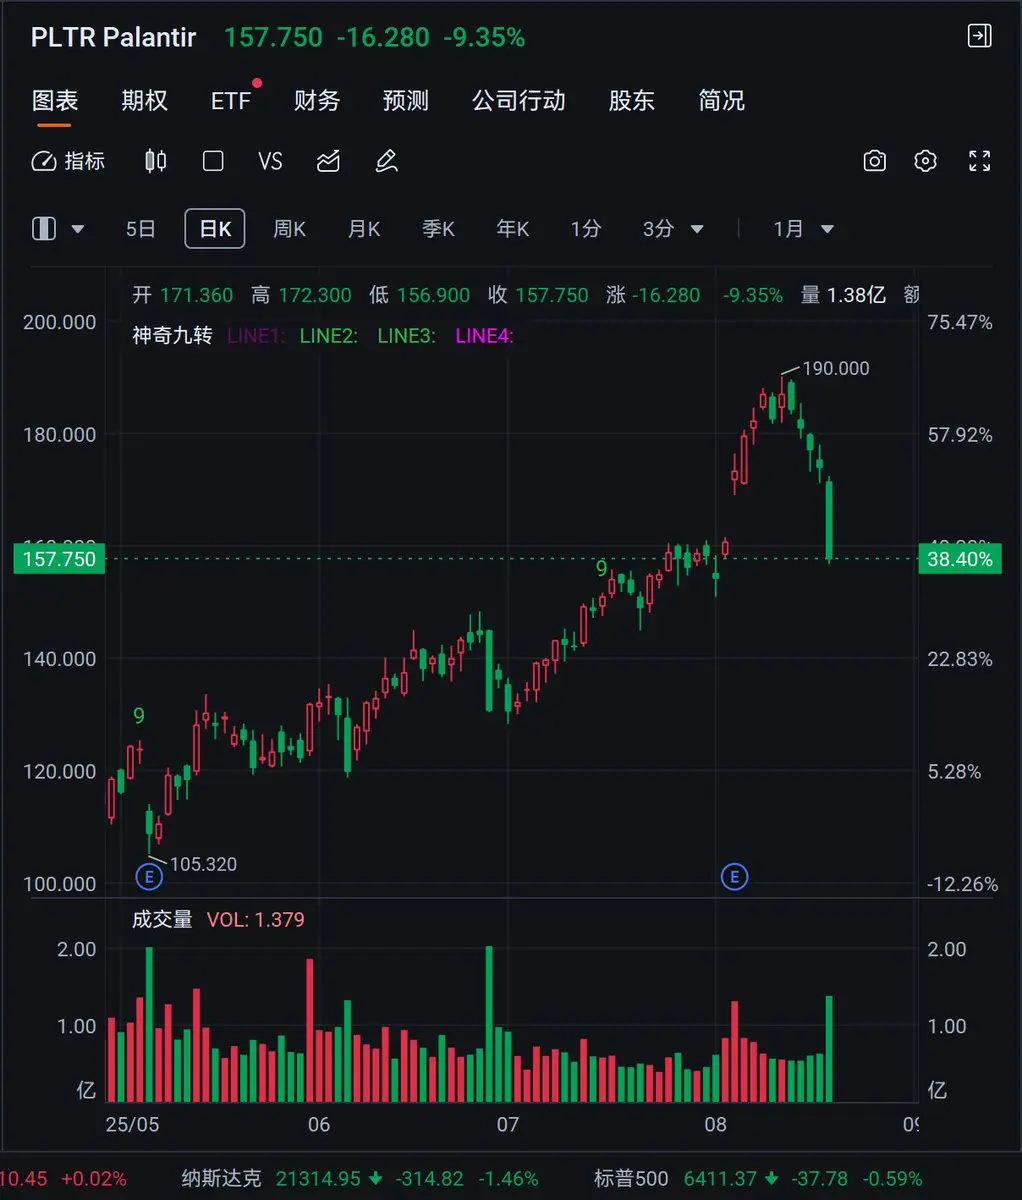This screenshot has width=1022, height=1200.
Task: Switch to the 图表 tab
Action: [55, 101]
